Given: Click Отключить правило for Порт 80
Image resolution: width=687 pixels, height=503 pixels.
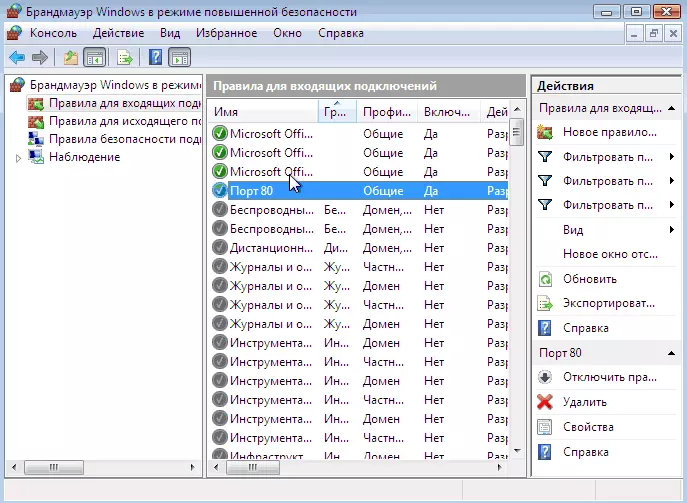Looking at the screenshot, I should 609,377.
